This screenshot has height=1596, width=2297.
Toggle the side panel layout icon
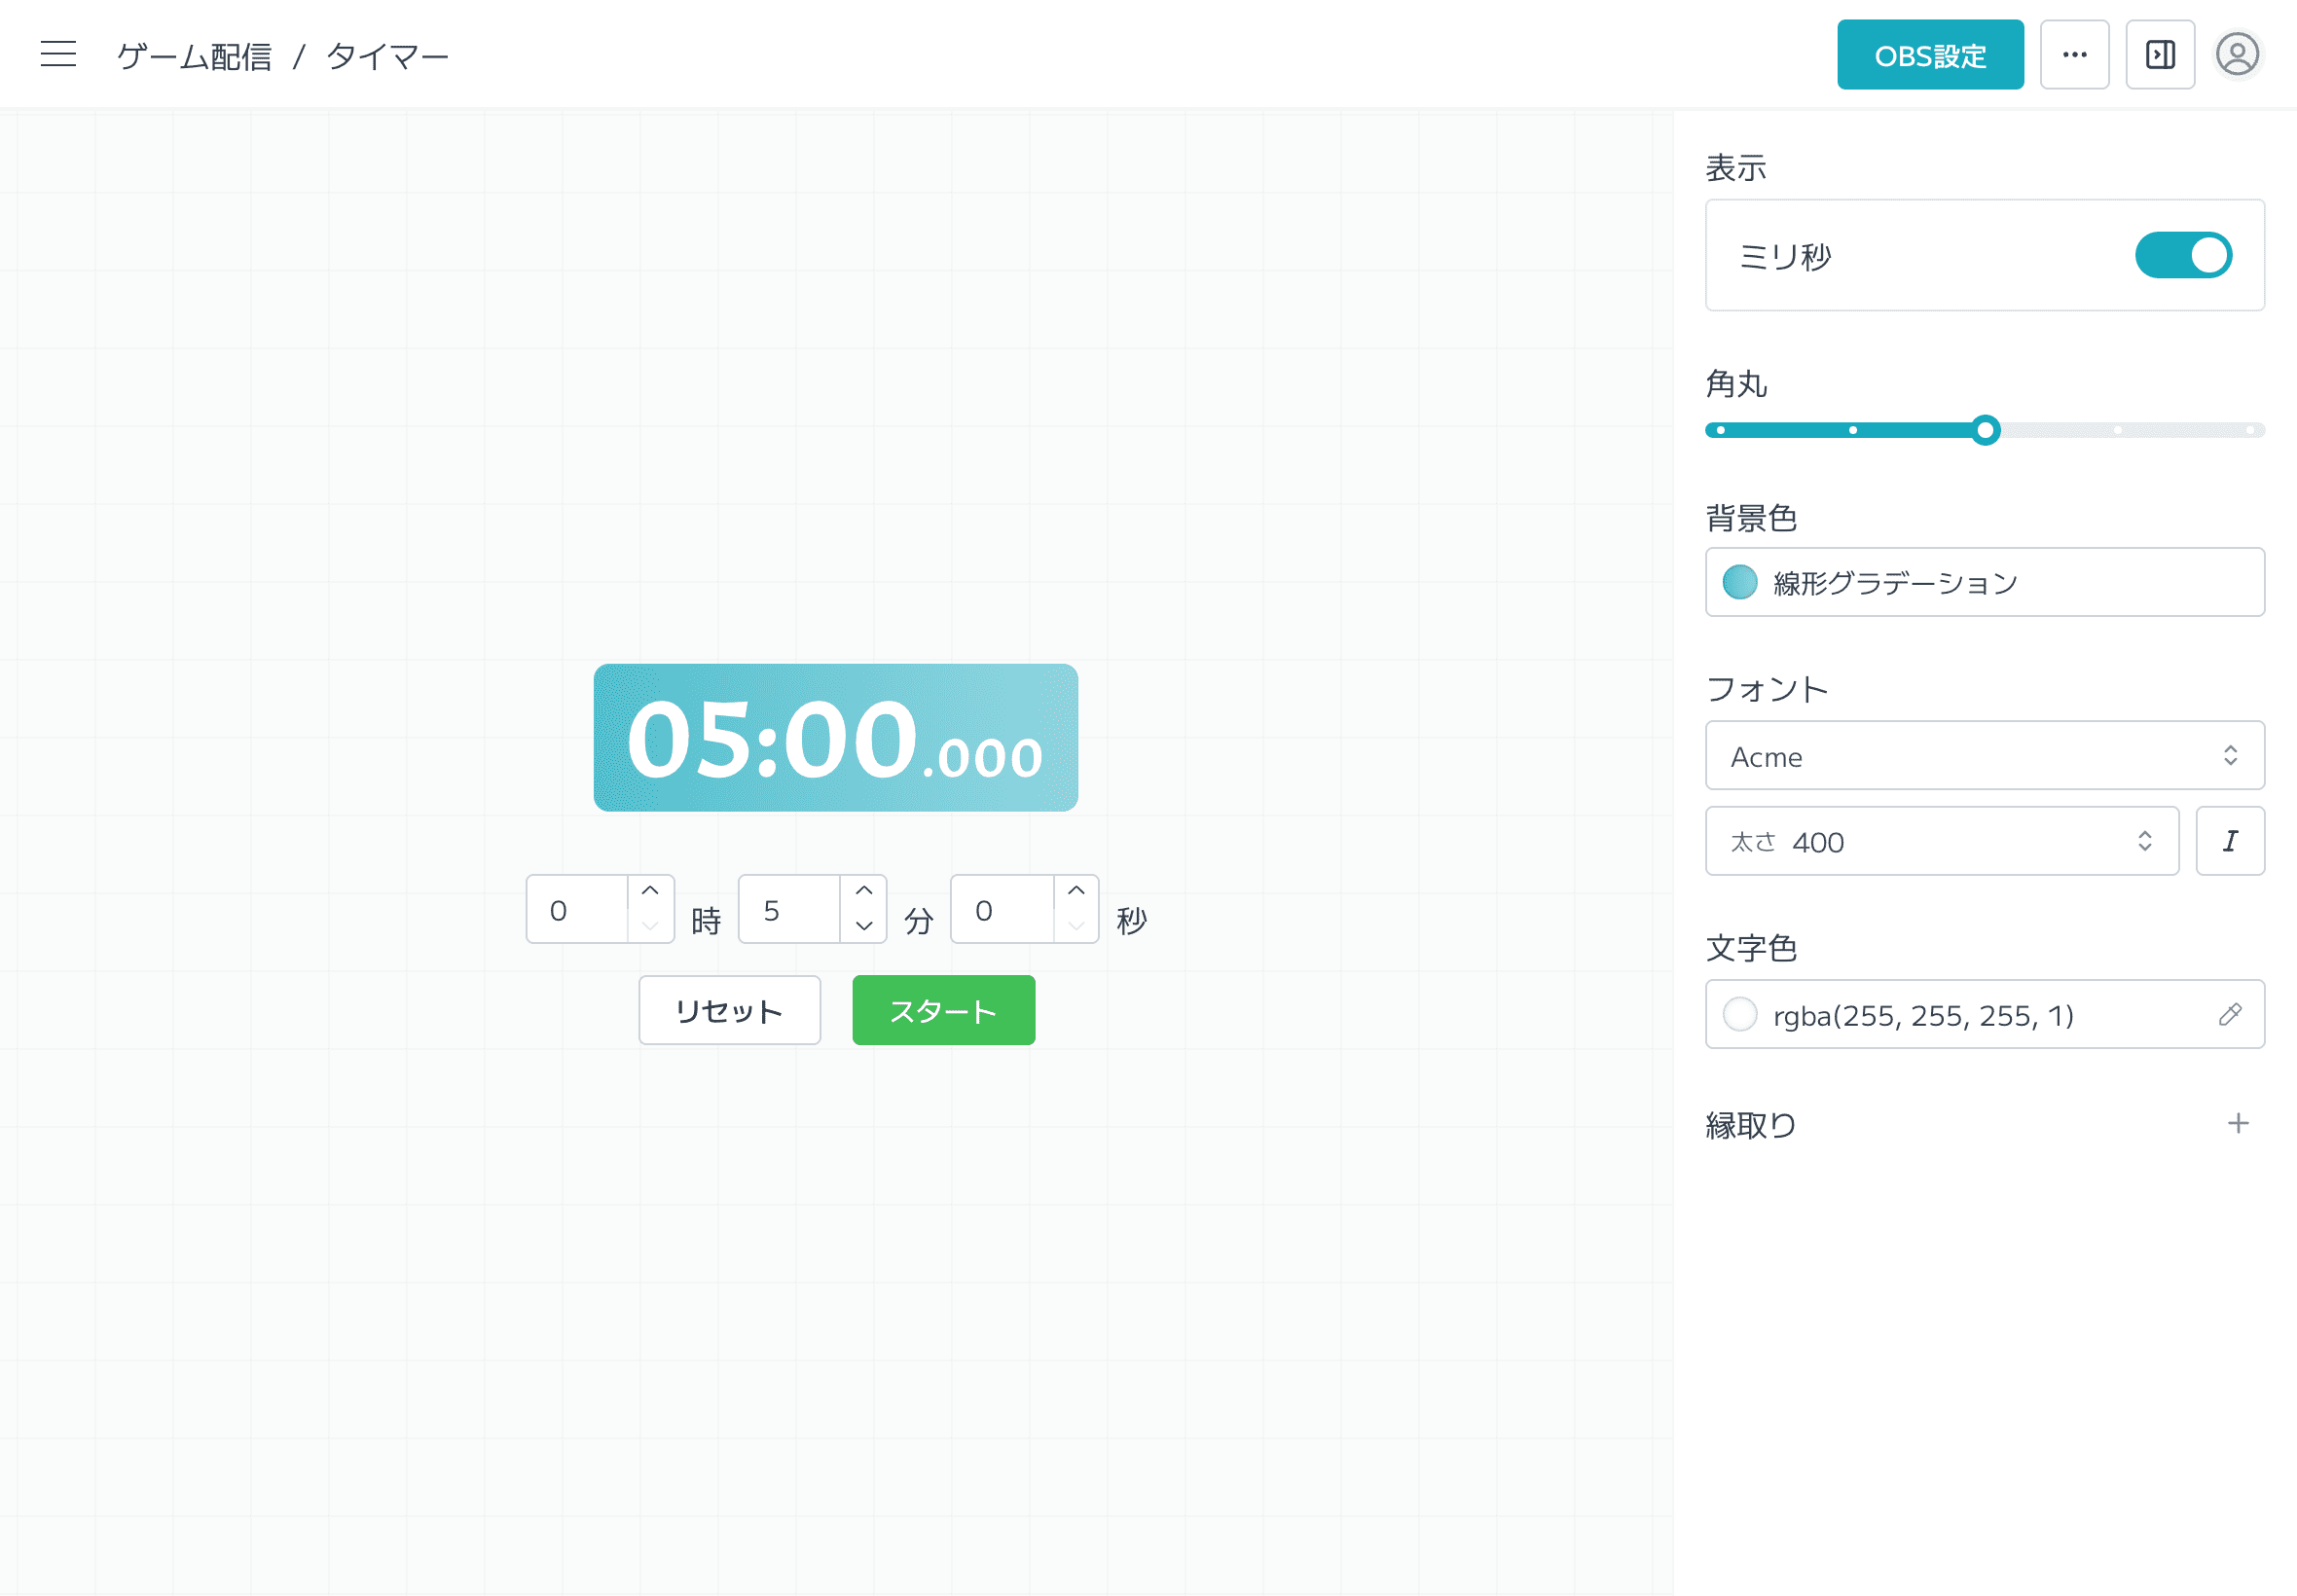tap(2159, 55)
